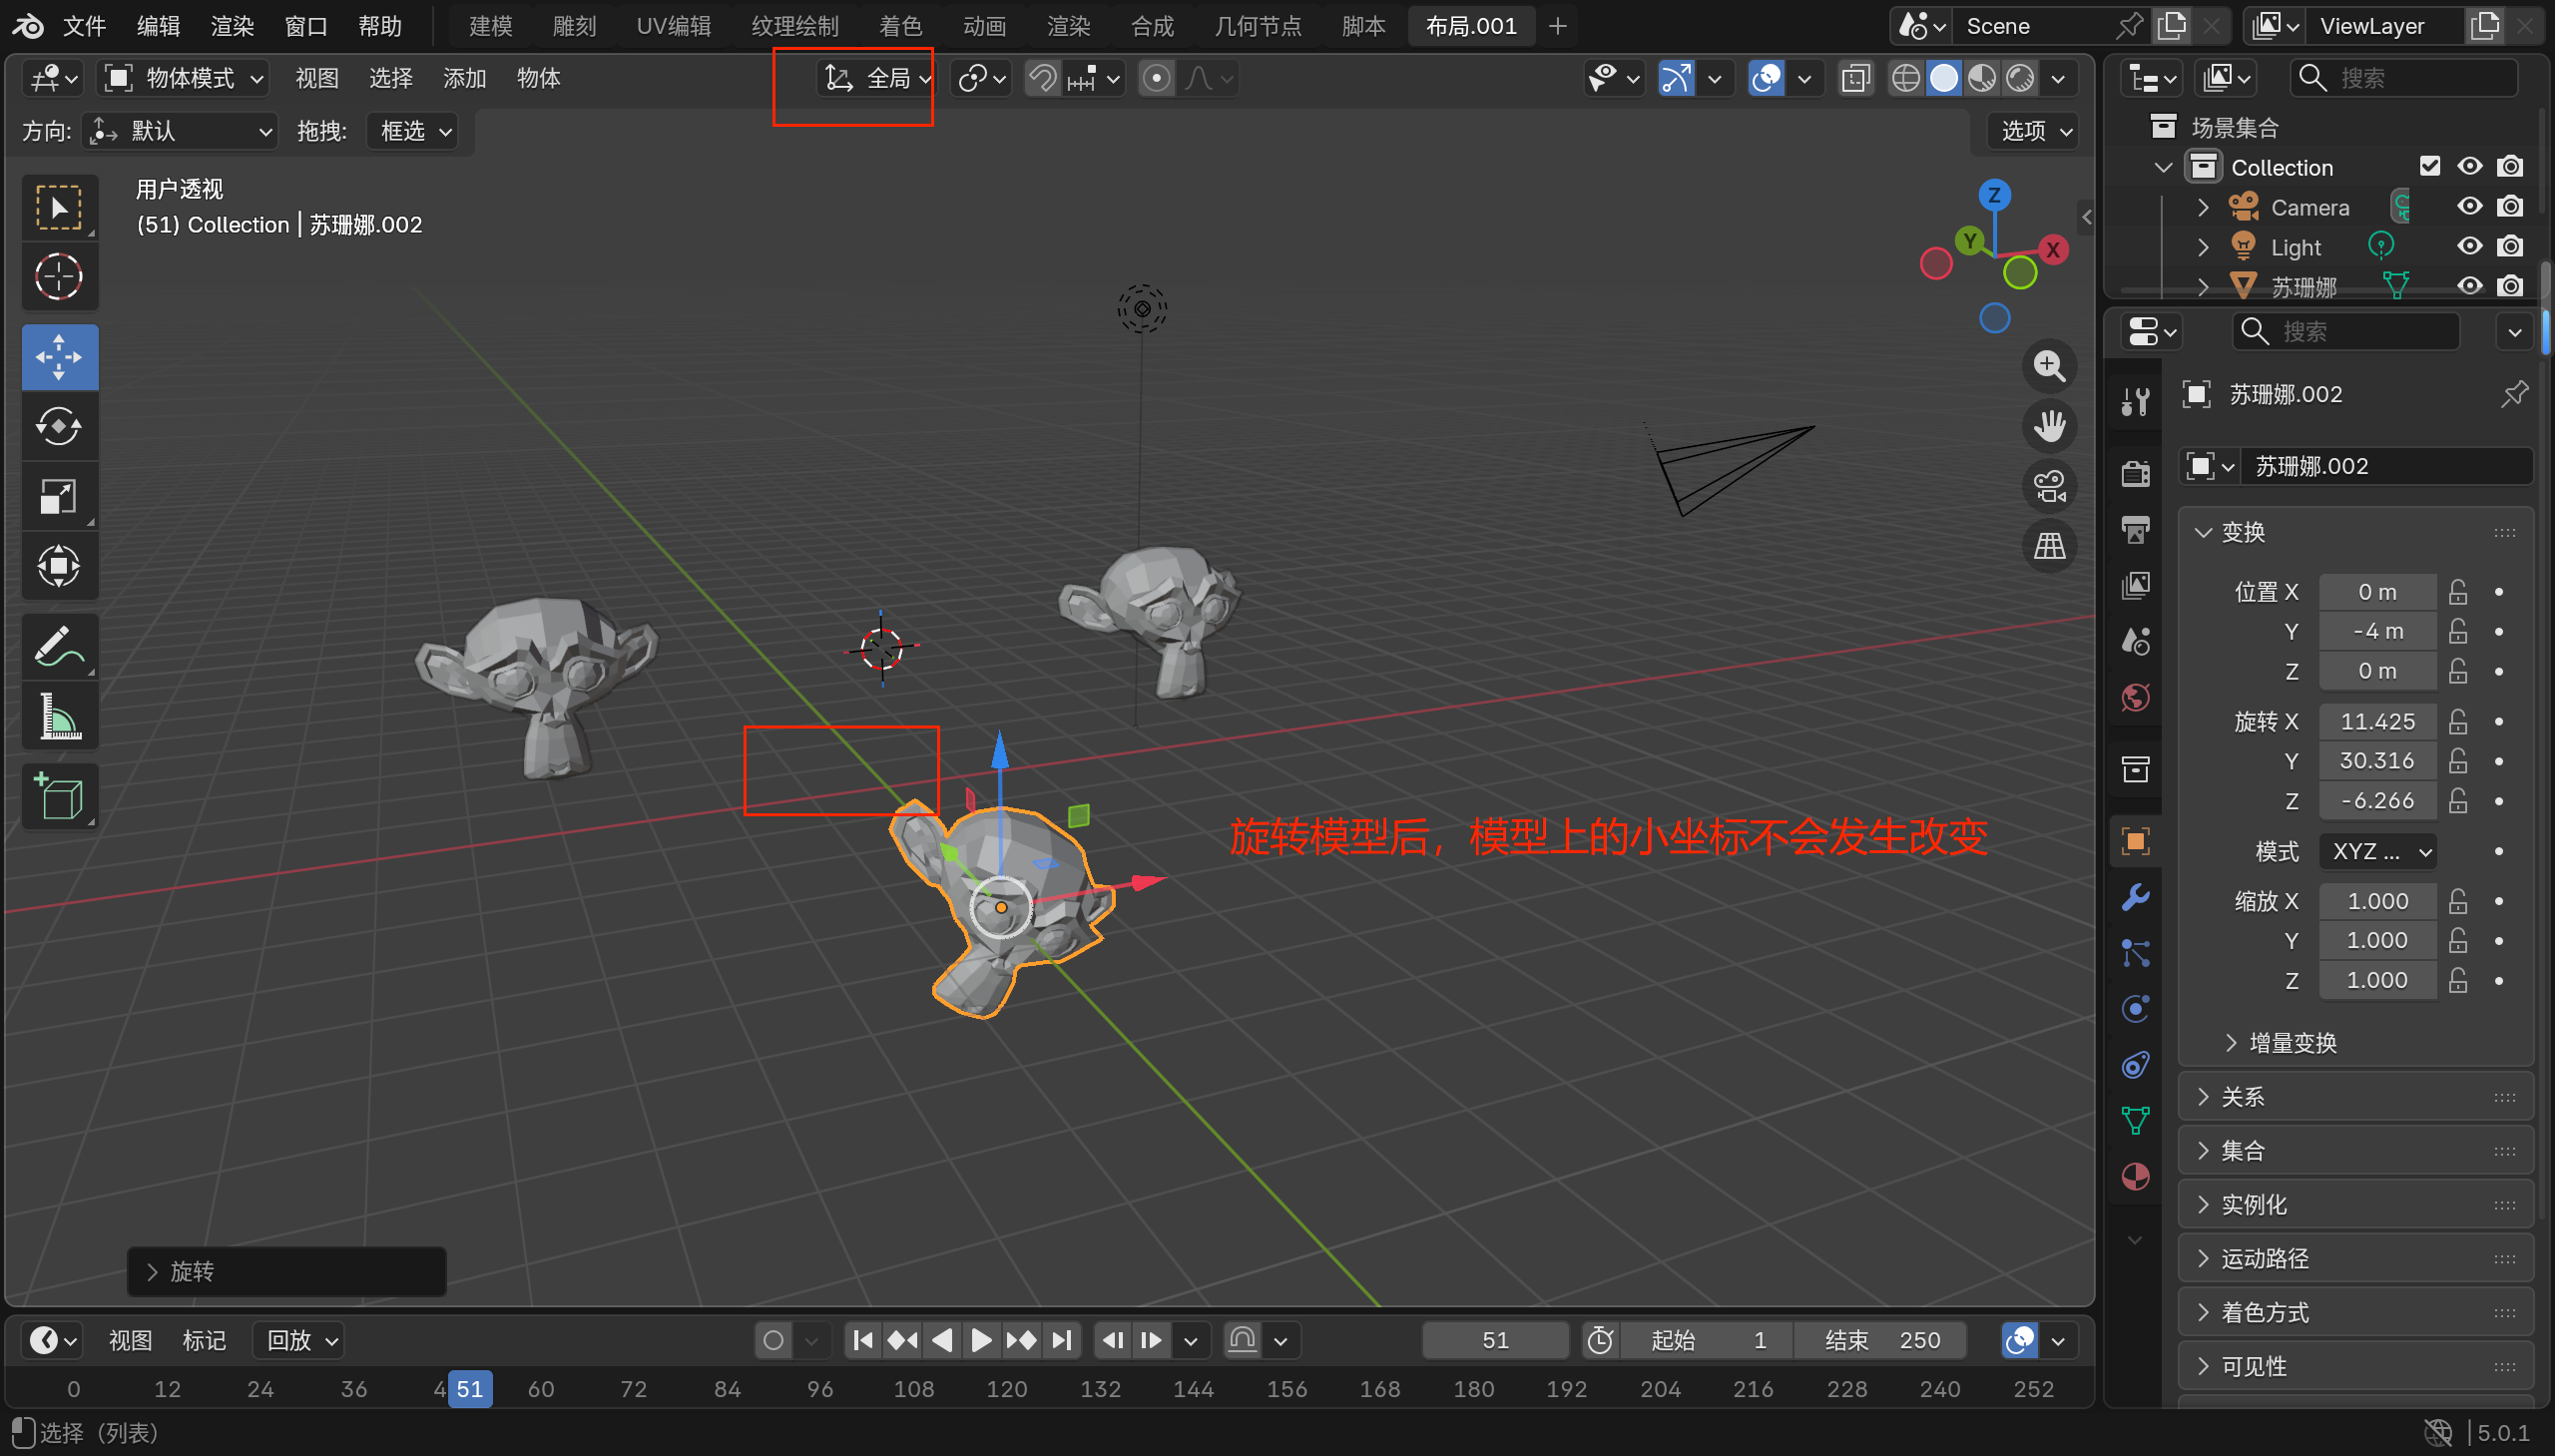Screen dimensions: 2555x1456
Task: Play the animation forward
Action: pyautogui.click(x=981, y=1340)
